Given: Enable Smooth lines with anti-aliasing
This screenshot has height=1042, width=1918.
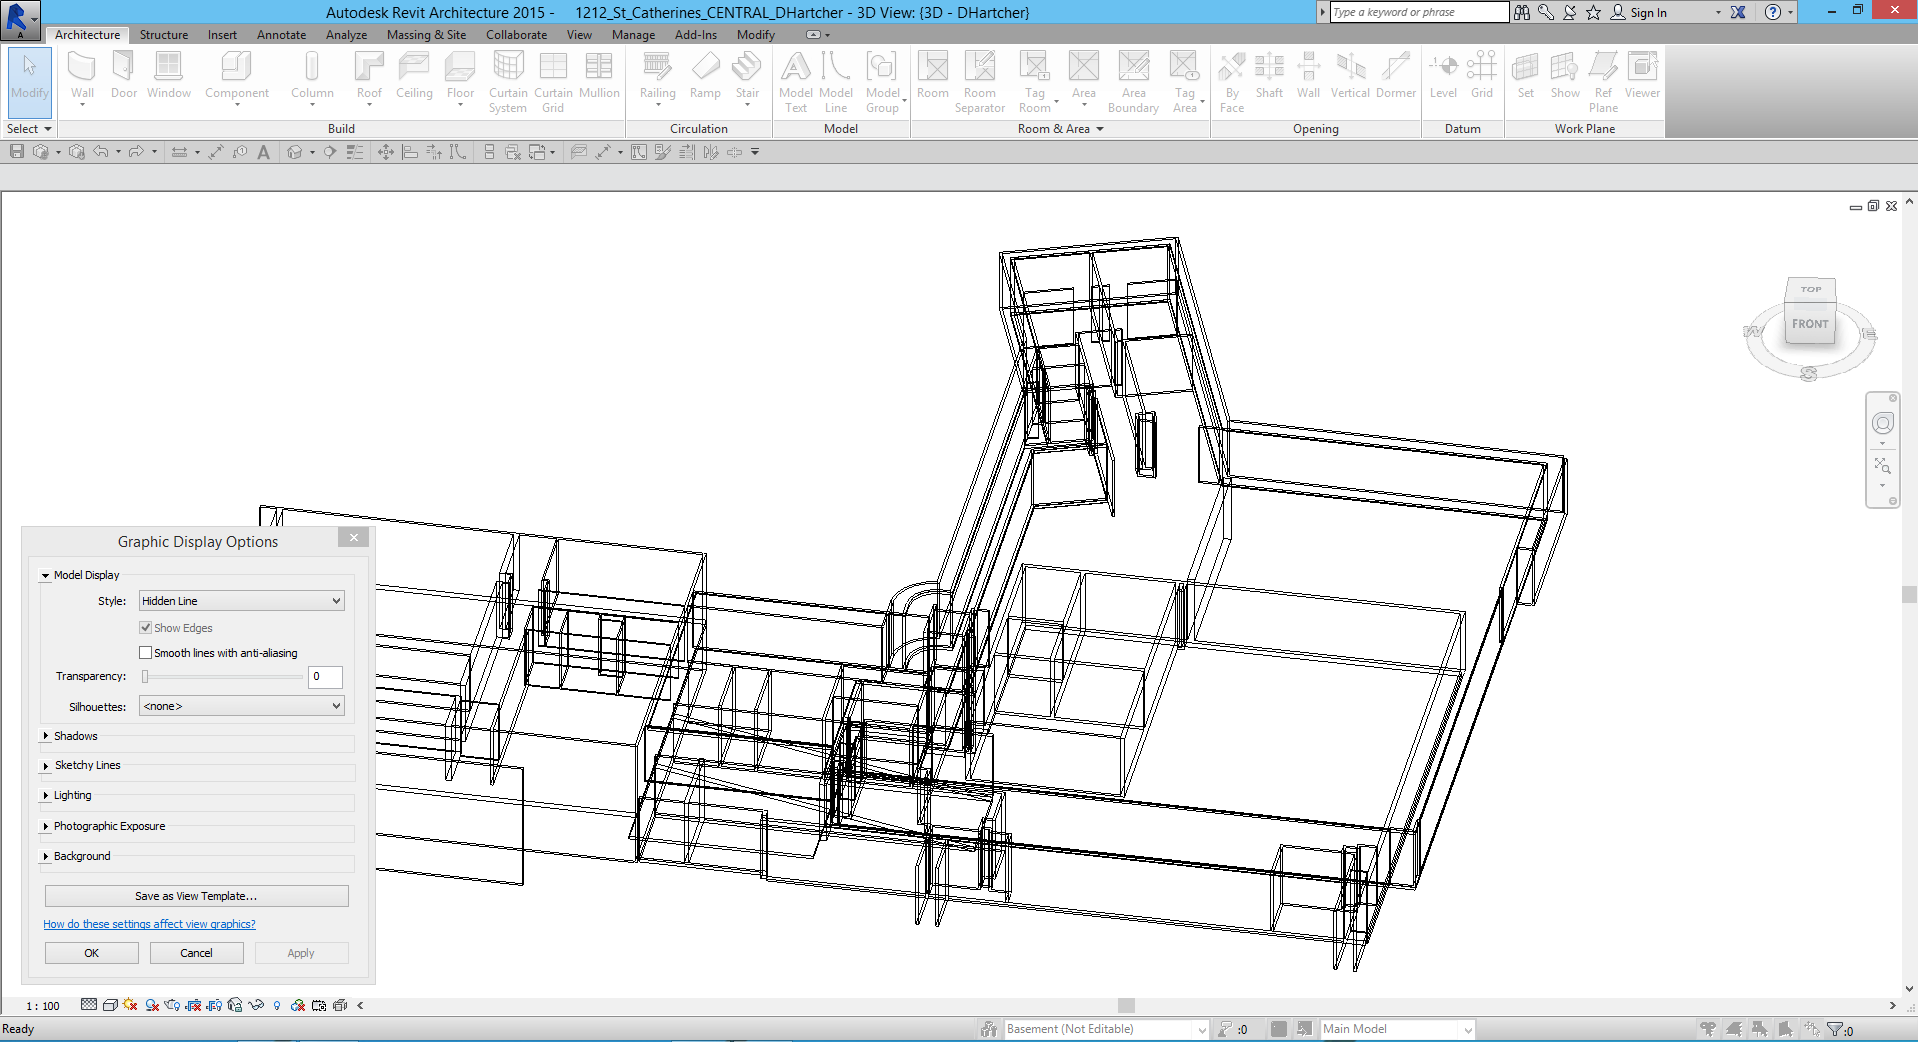Looking at the screenshot, I should point(146,653).
